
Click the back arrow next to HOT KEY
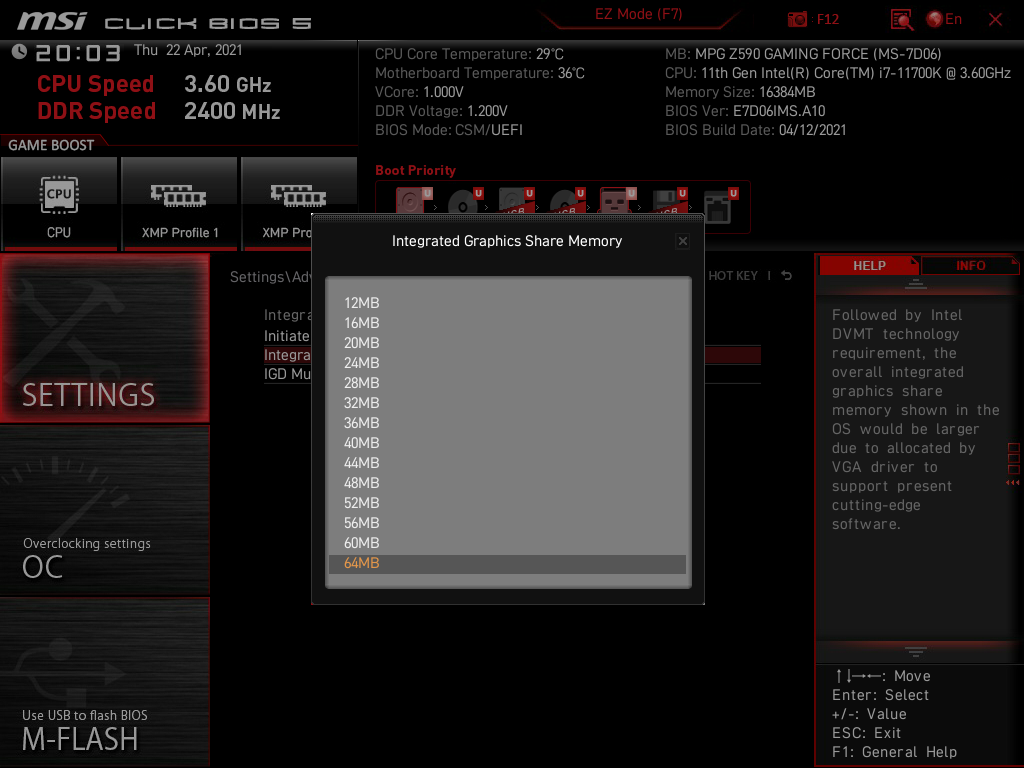787,276
